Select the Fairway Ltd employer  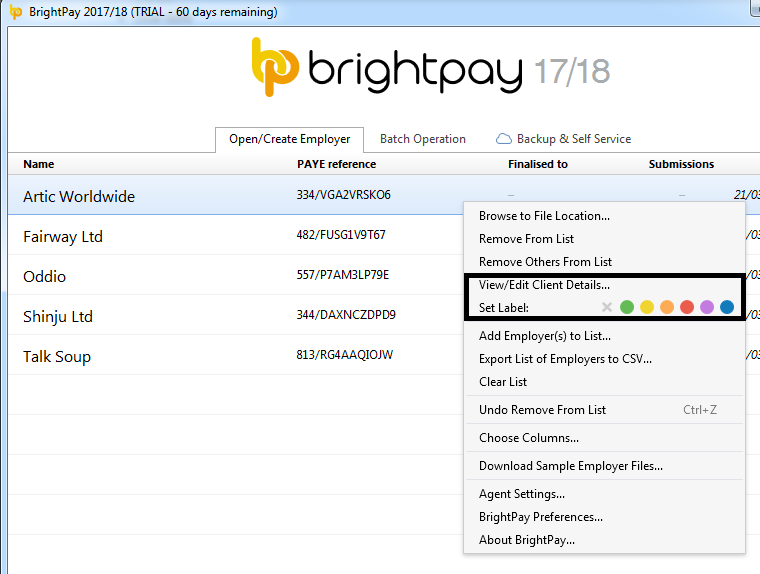(x=63, y=237)
